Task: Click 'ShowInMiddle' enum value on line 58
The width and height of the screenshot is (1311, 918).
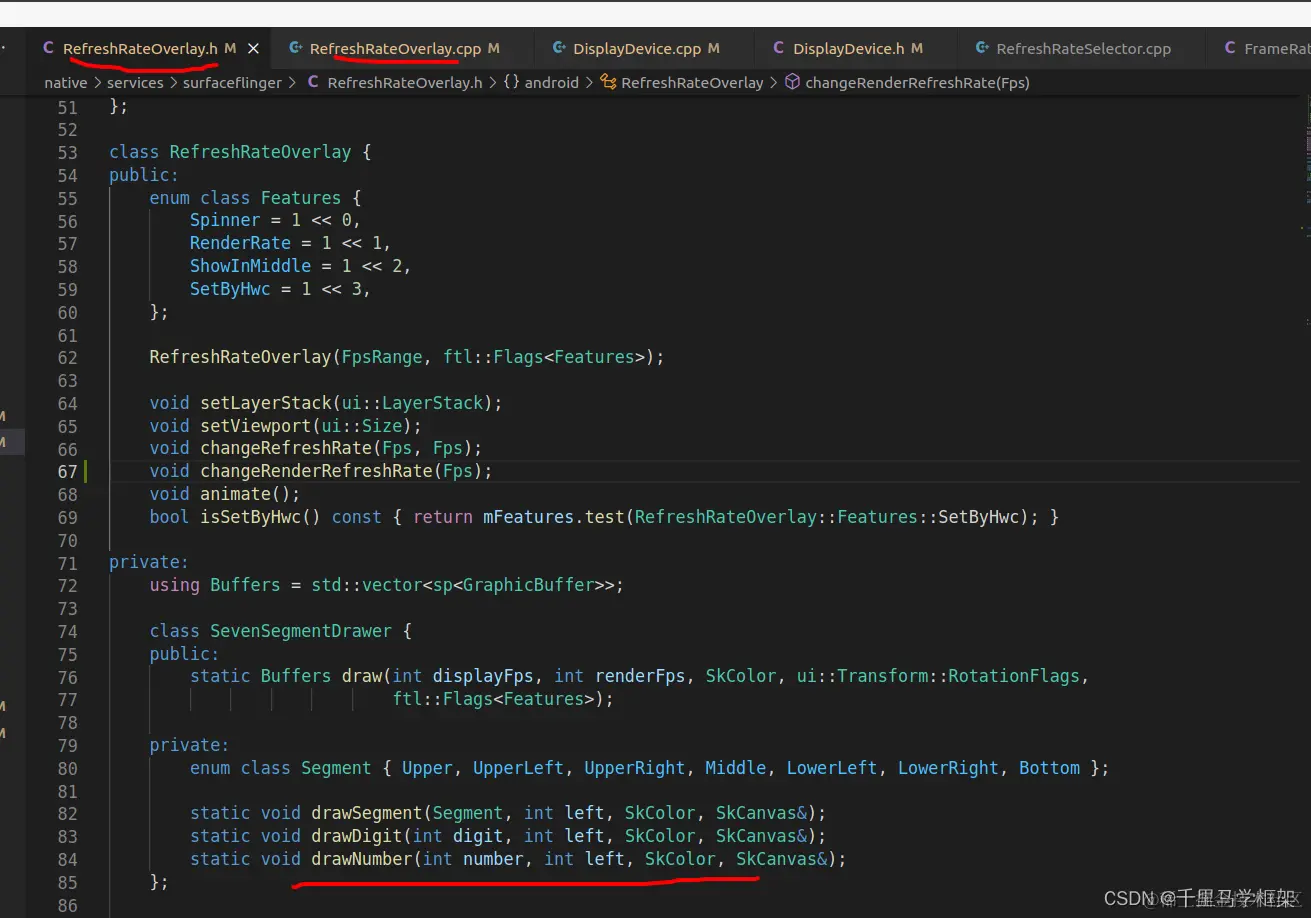Action: pos(251,266)
